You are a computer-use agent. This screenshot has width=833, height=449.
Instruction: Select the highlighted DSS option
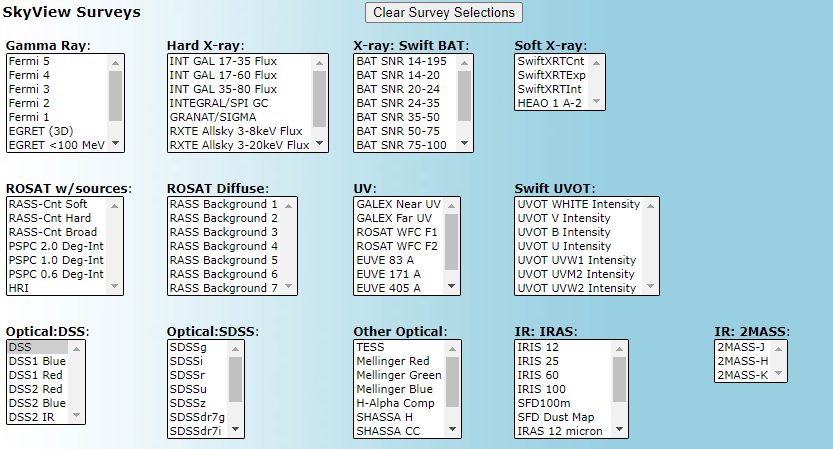(38, 347)
